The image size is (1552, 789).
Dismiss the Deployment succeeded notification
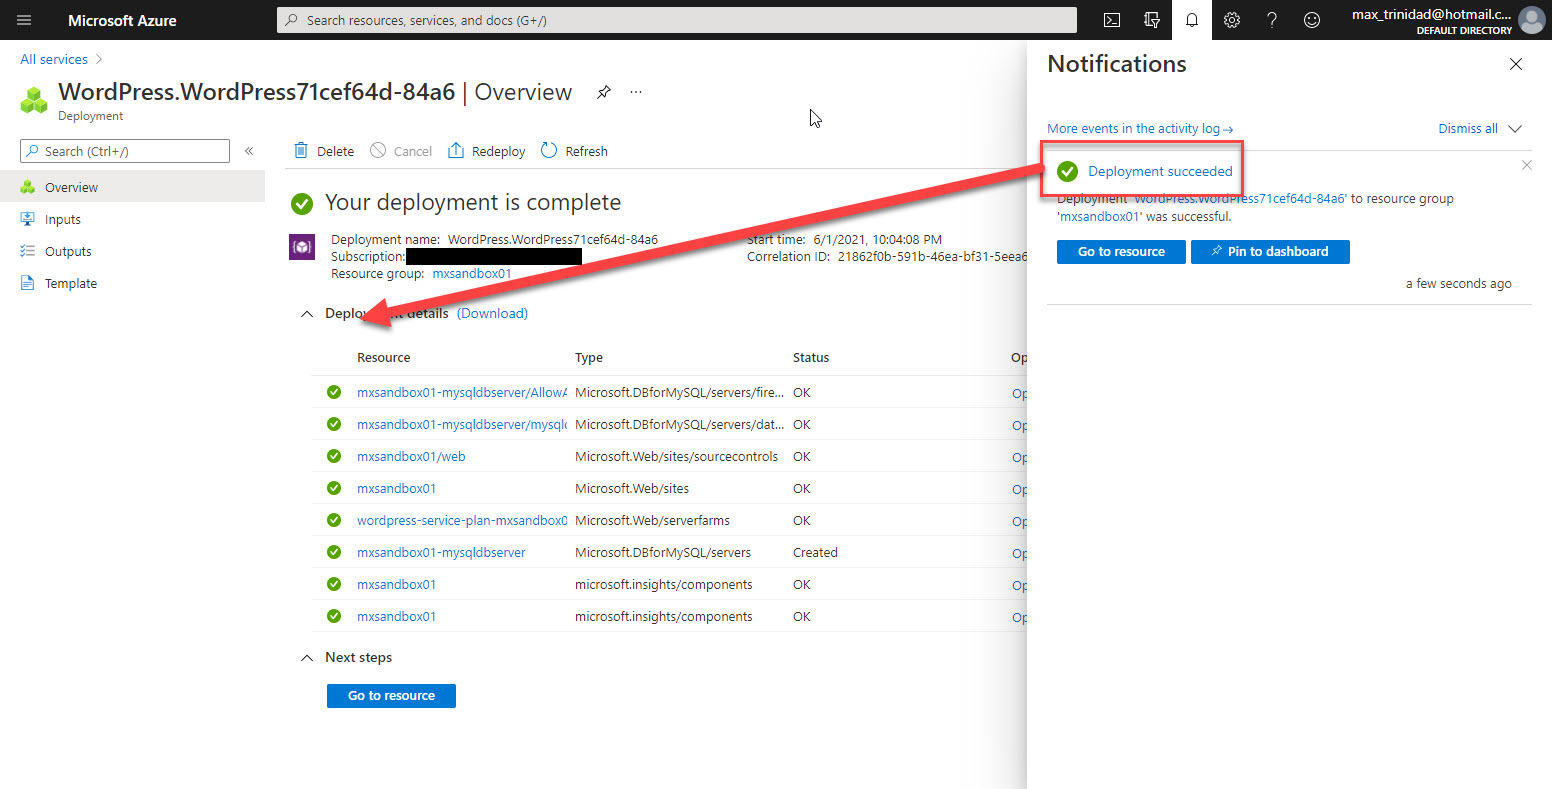tap(1526, 165)
